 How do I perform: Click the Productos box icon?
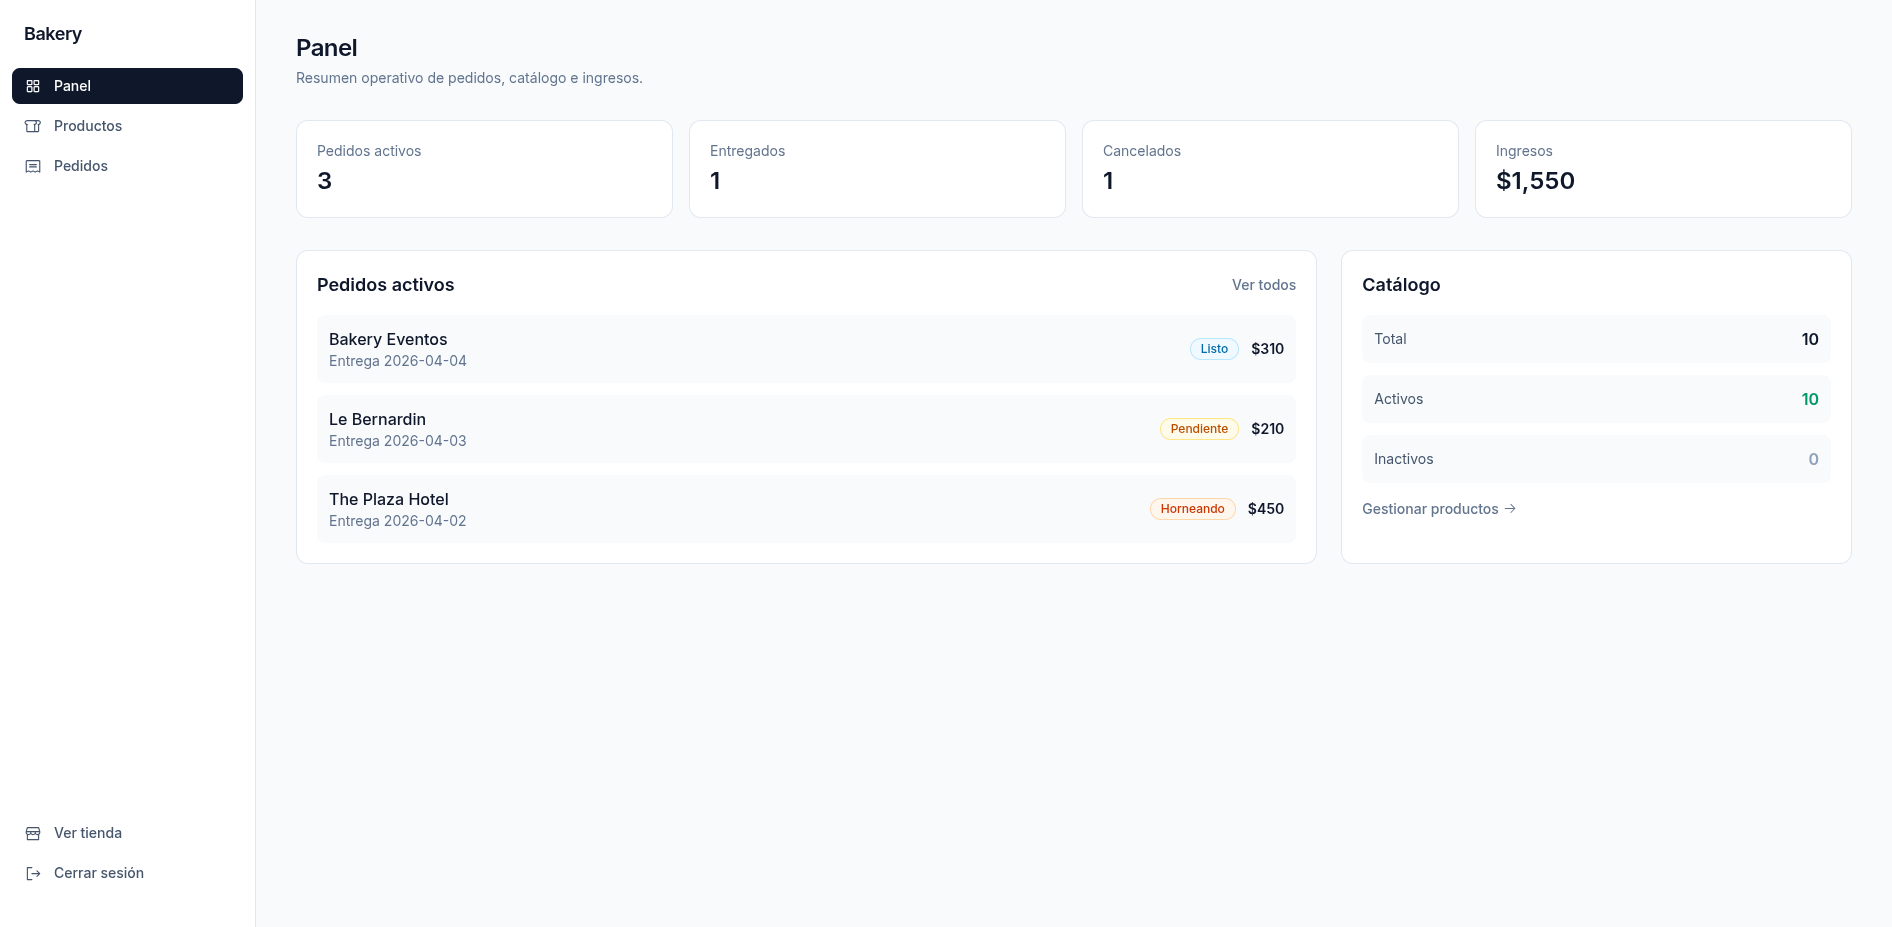[x=33, y=126]
